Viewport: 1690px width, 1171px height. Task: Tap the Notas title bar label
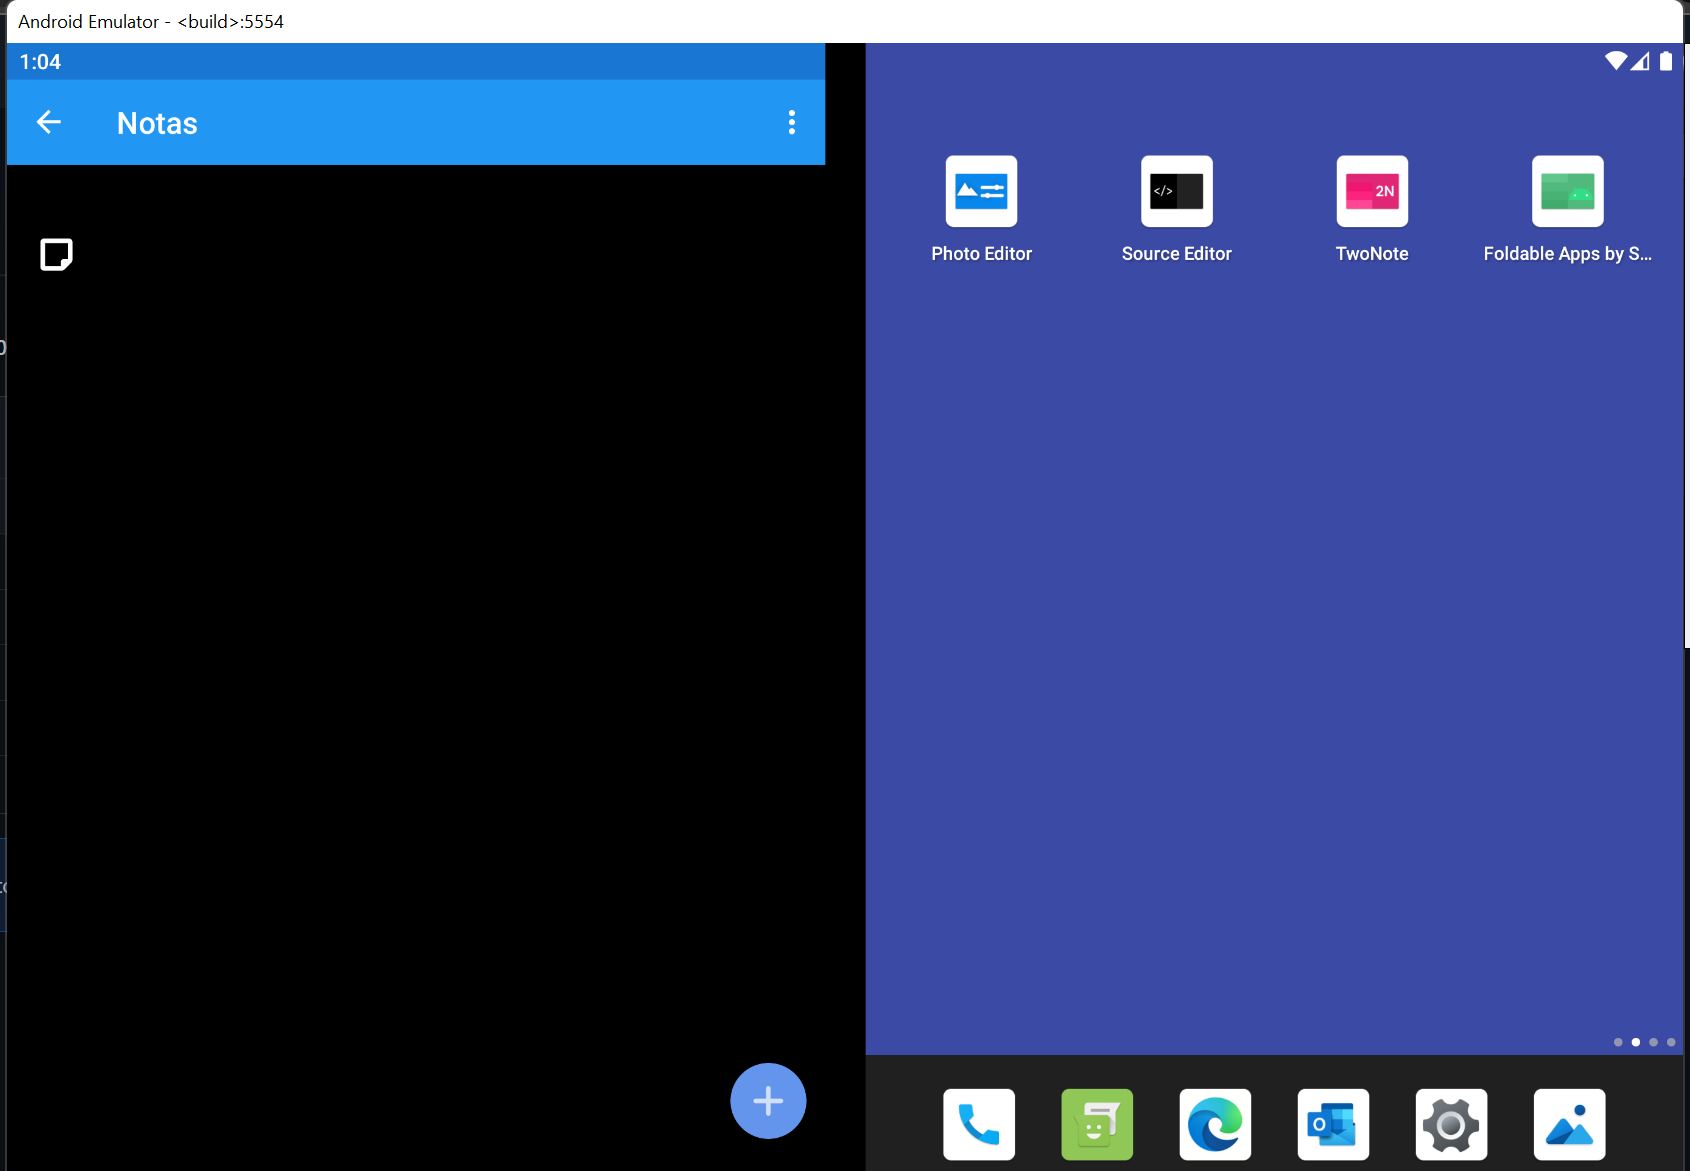coord(156,123)
